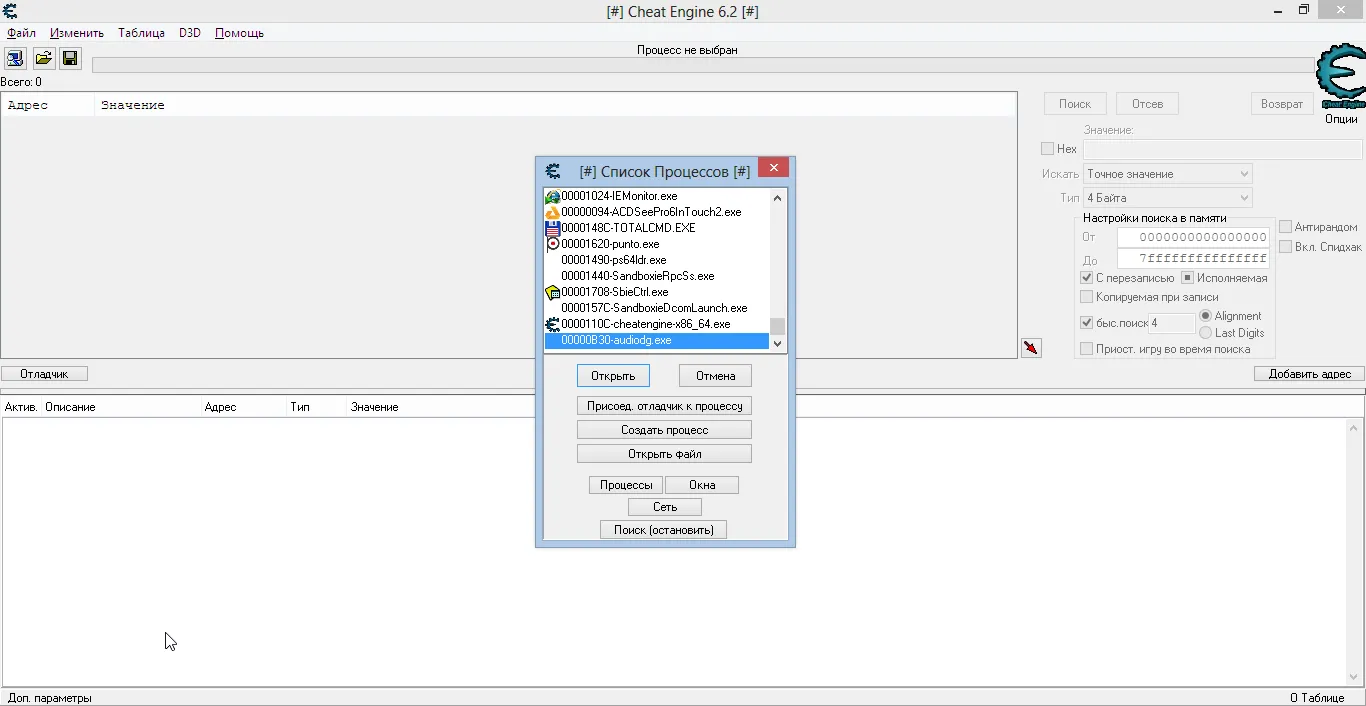The height and width of the screenshot is (706, 1366).
Task: Select the TOTALCMD.EXE process entry
Action: pos(627,228)
